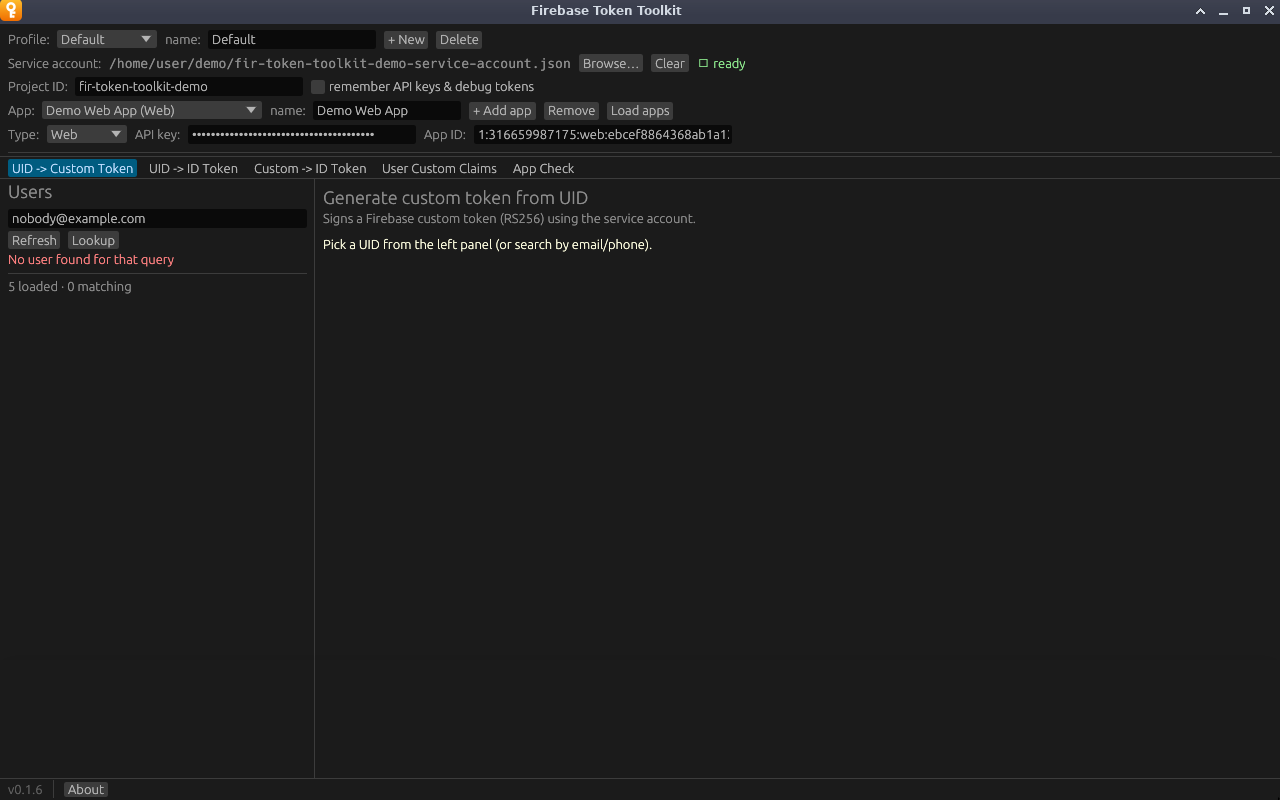
Task: Click the Load apps button
Action: point(640,111)
